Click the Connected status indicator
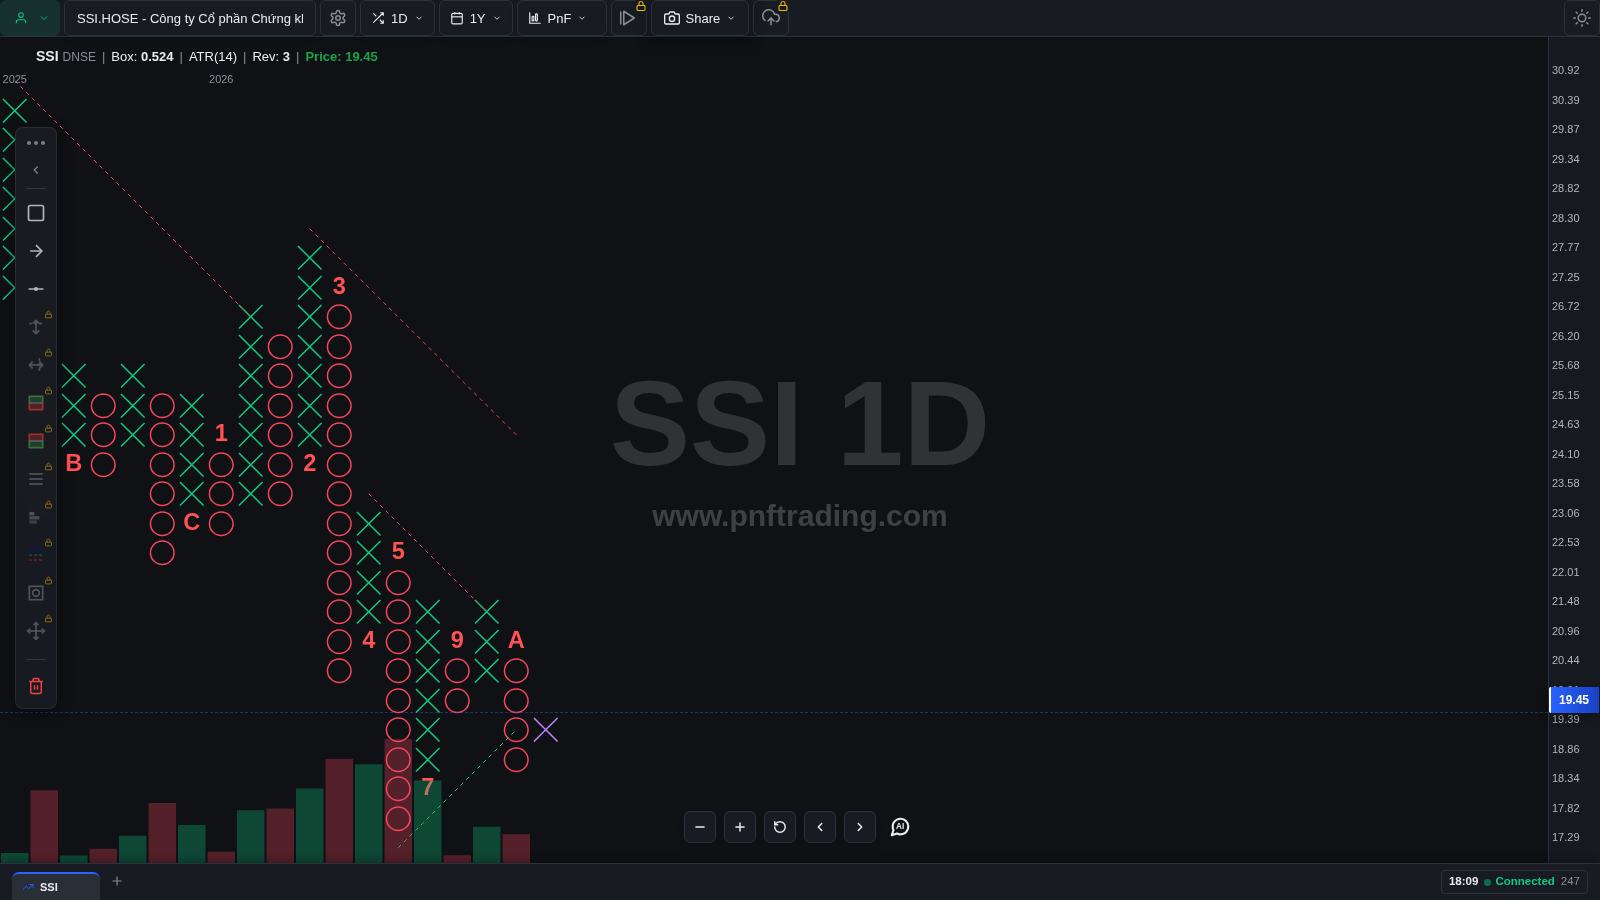 1519,881
